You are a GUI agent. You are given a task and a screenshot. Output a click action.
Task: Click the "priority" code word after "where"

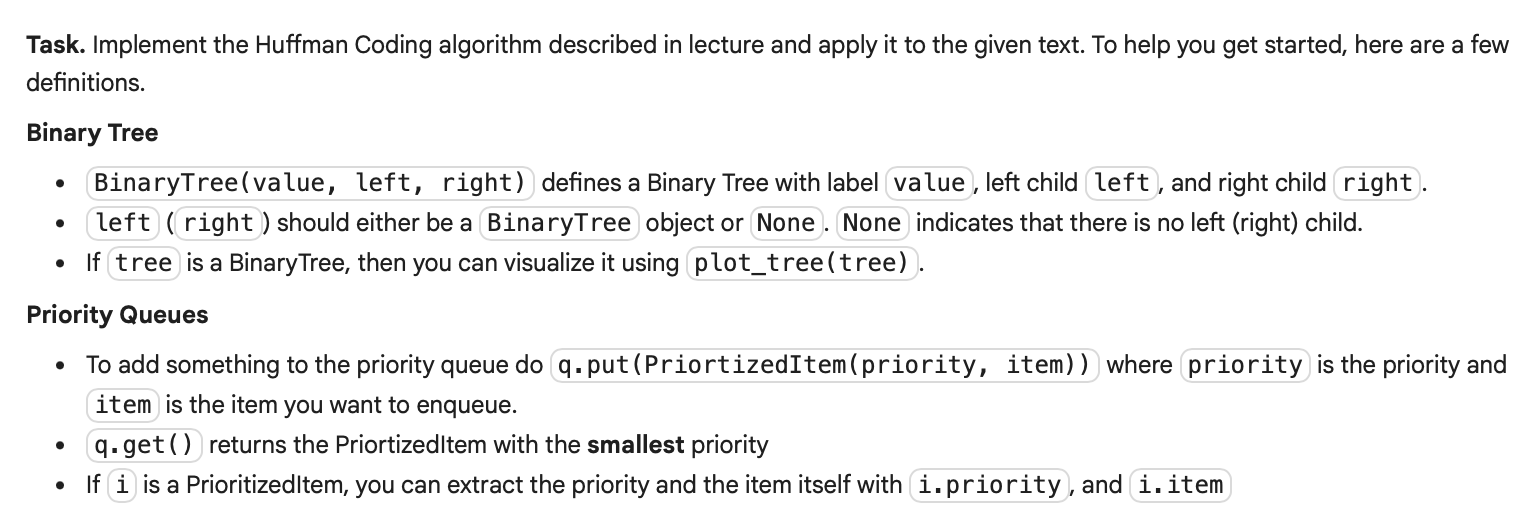[1246, 365]
